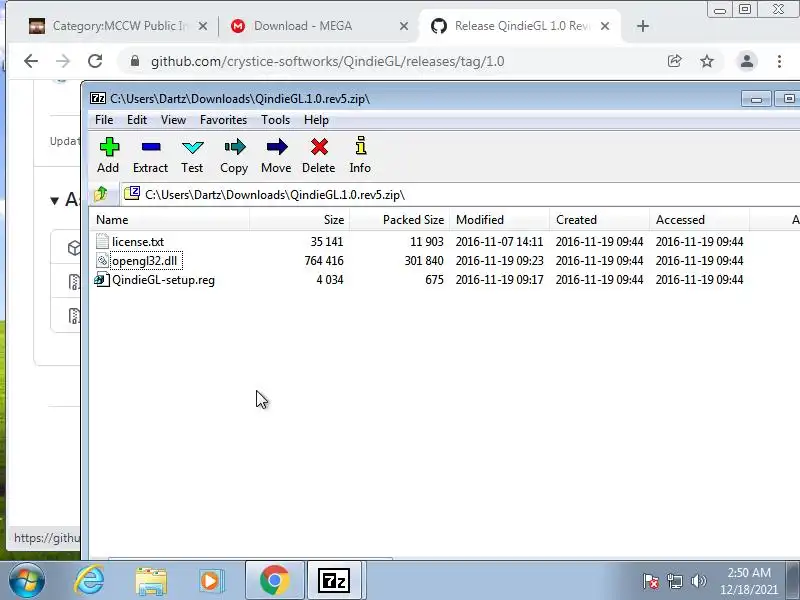Click the 7-Zip archive path field
800x600 pixels.
click(x=459, y=194)
